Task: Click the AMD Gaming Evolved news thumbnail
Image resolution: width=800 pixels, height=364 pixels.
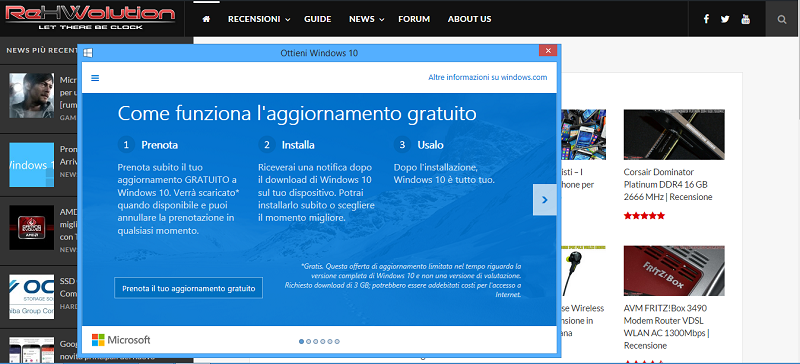Action: click(x=32, y=228)
